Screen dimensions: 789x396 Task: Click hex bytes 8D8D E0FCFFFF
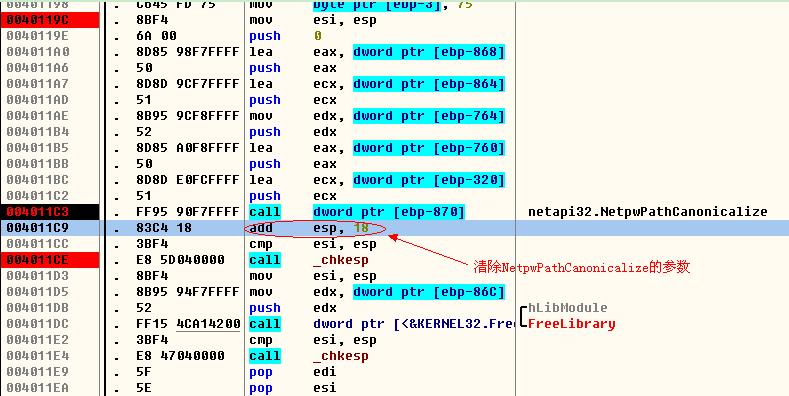[x=188, y=180]
